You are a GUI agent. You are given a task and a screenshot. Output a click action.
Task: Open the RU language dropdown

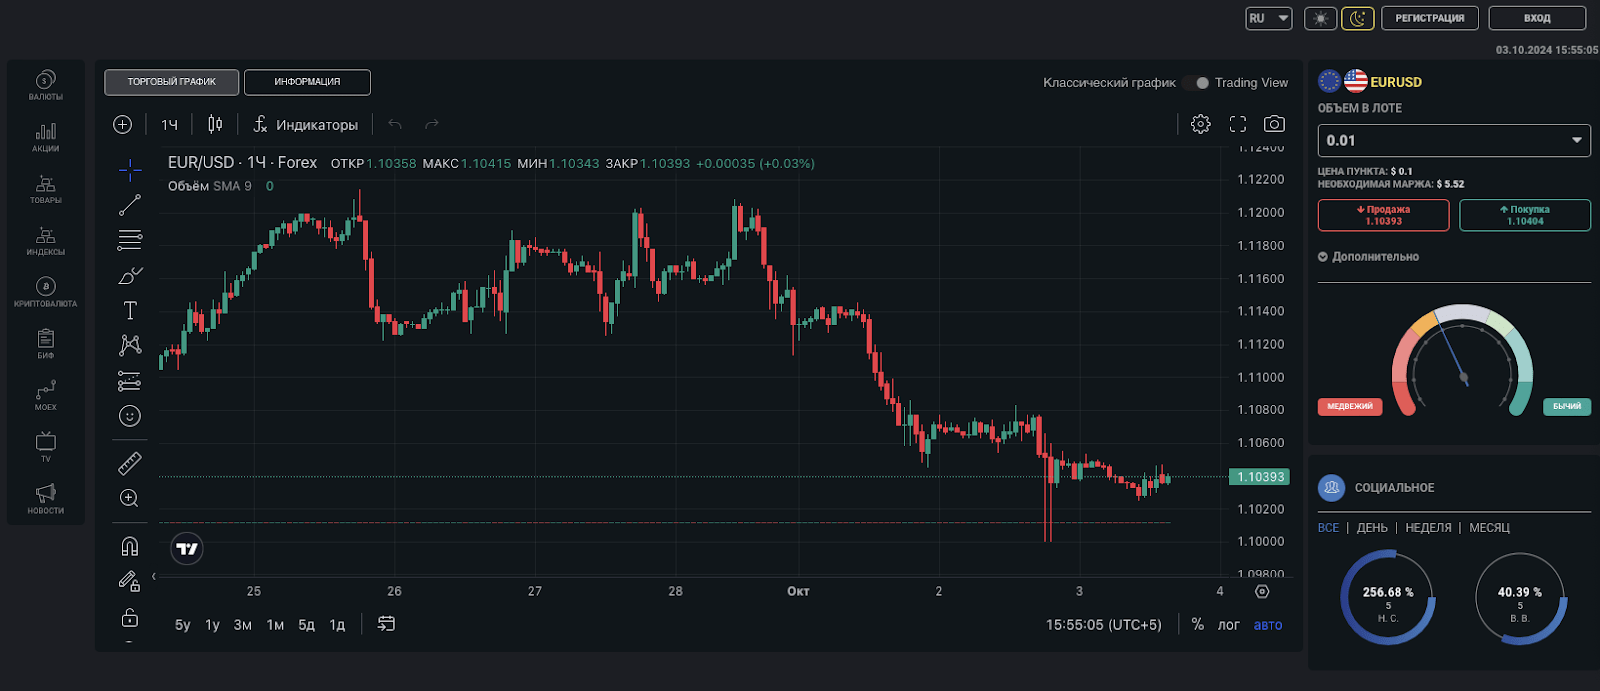tap(1269, 18)
